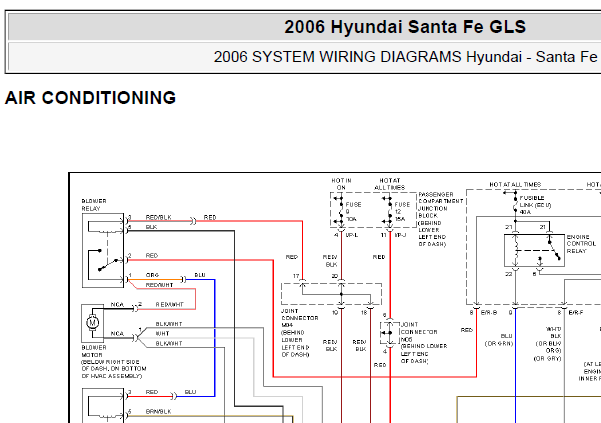This screenshot has height=423, width=601.
Task: Click the 'WHT/BLK (OR BLU/ORG)' wire label
Action: [548, 340]
